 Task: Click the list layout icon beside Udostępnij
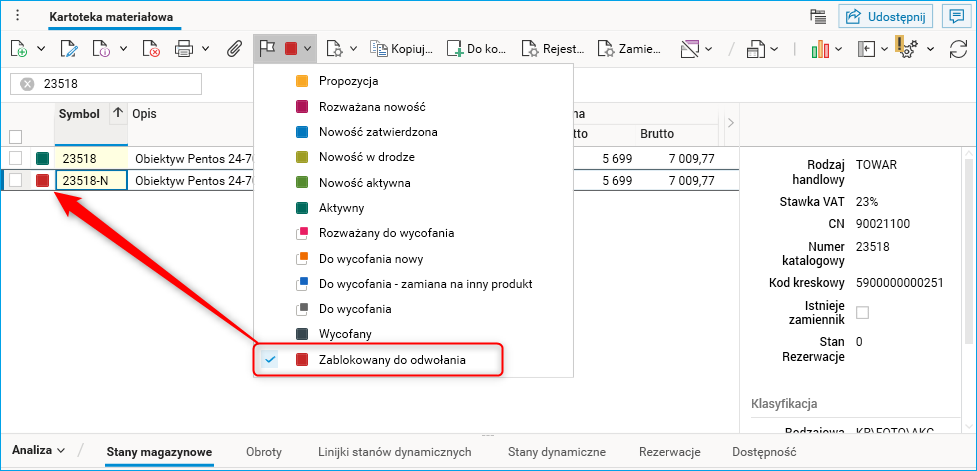[817, 16]
